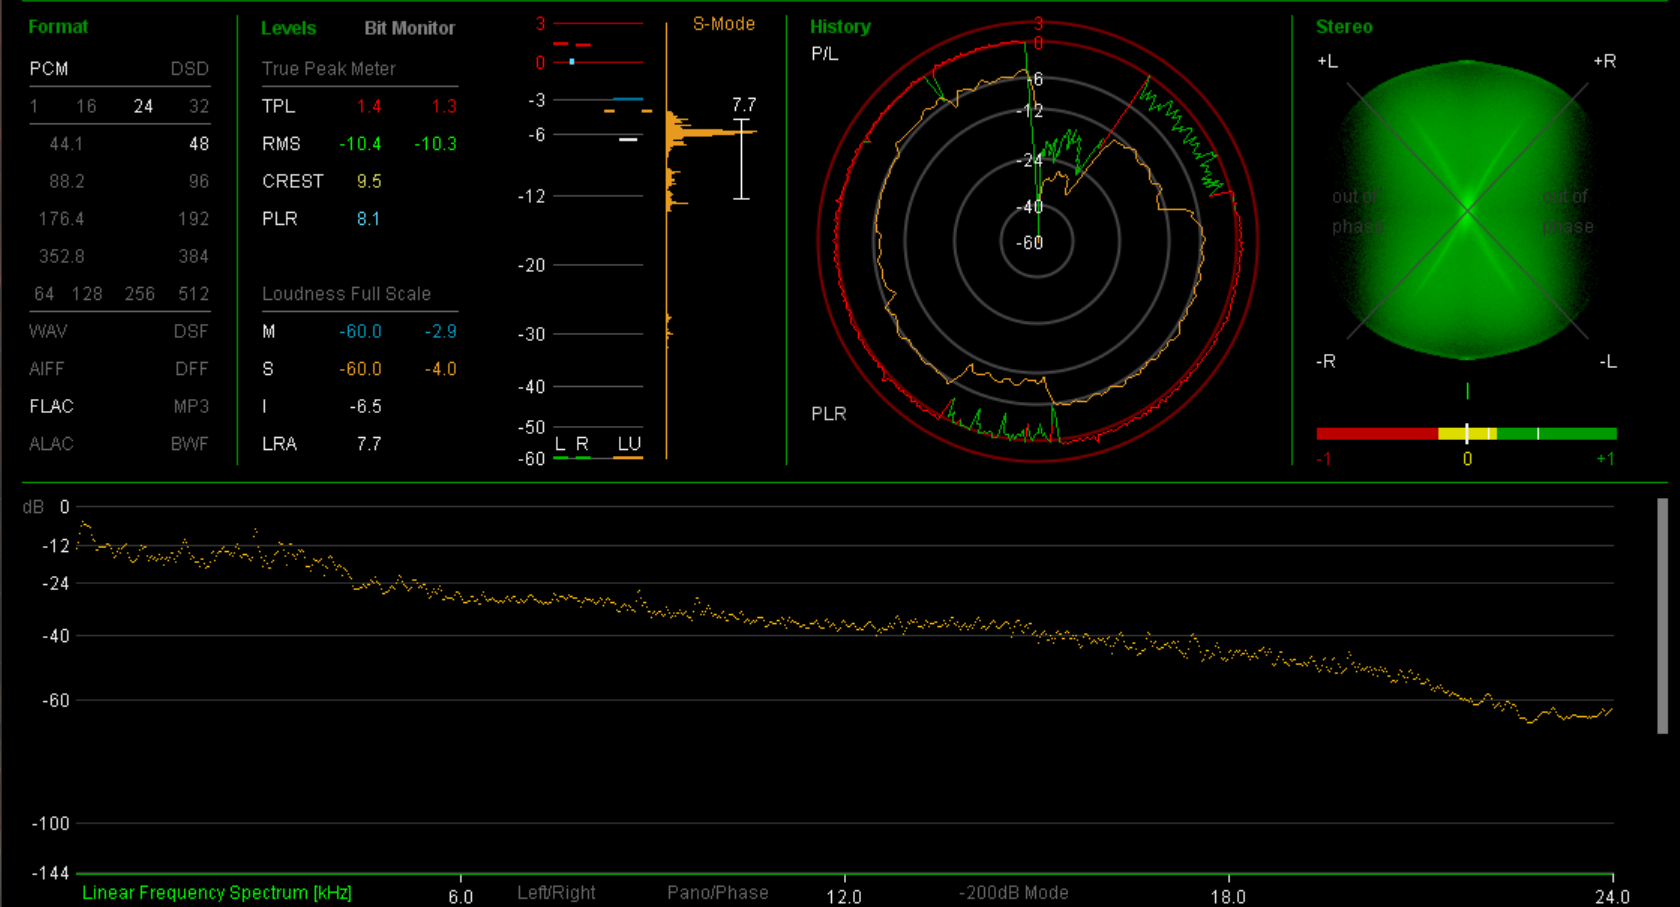Click the TPL right value 1.3

point(444,106)
